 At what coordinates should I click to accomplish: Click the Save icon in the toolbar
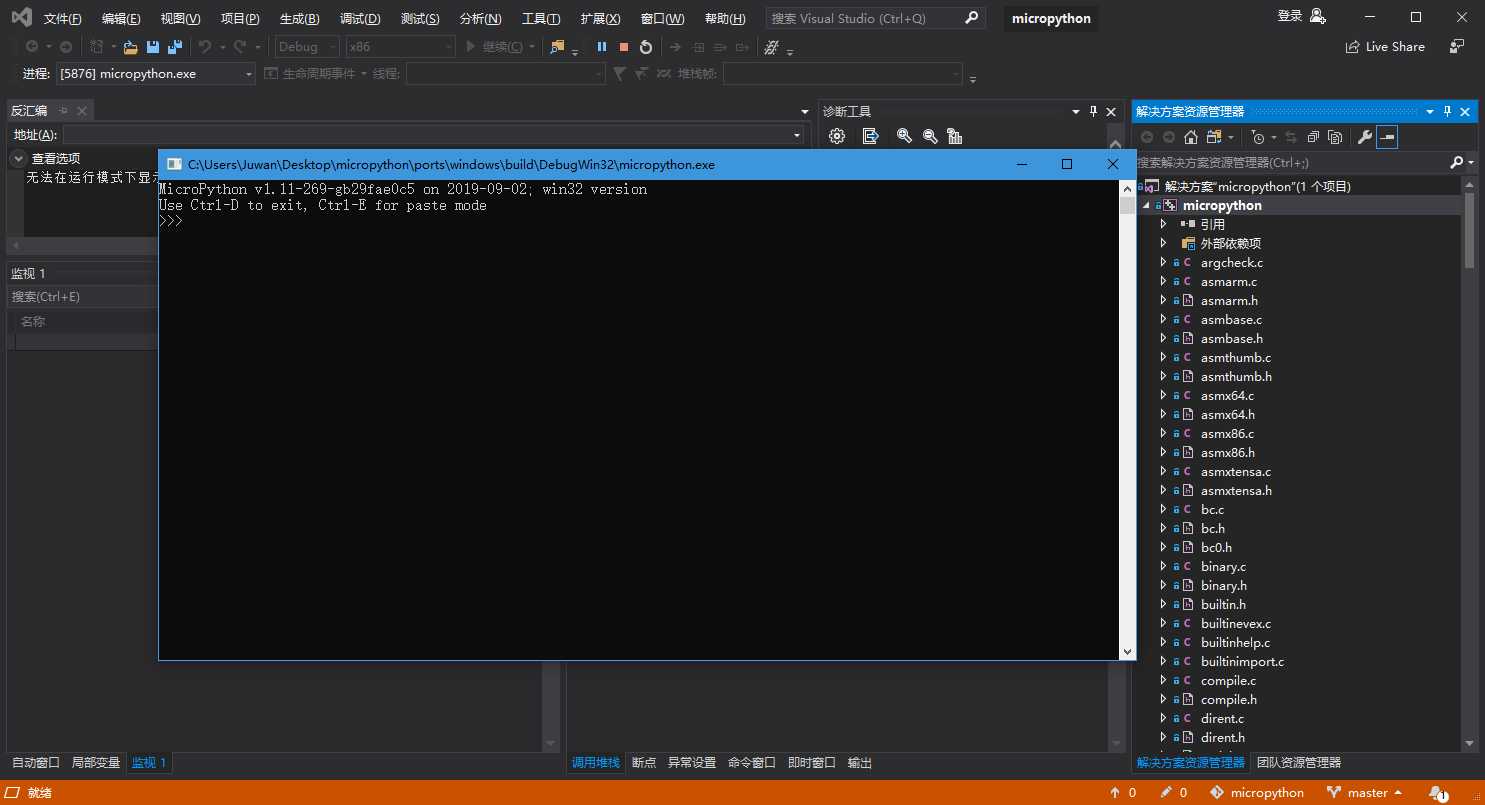[153, 47]
